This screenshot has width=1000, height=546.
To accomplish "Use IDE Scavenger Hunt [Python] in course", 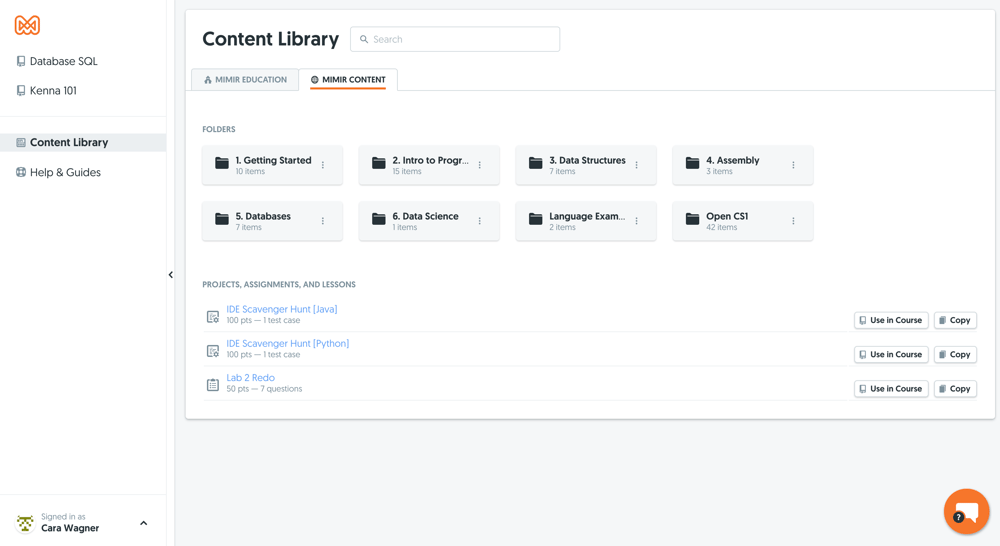I will pyautogui.click(x=891, y=355).
